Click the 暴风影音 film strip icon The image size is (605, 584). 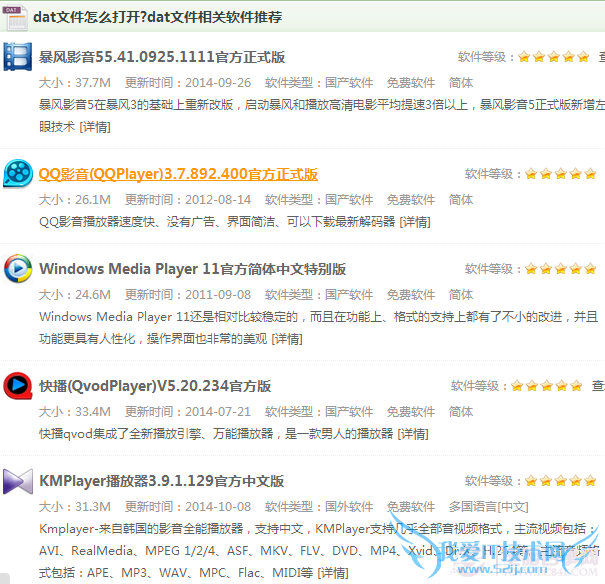(18, 57)
